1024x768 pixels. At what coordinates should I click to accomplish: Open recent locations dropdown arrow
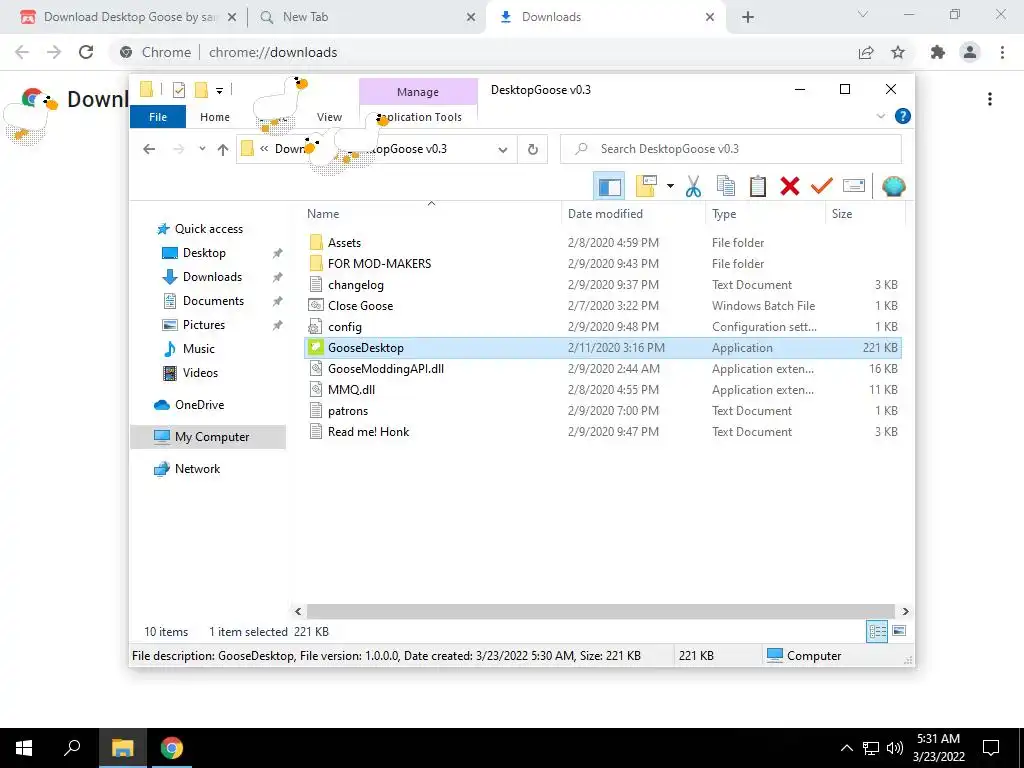tap(202, 150)
